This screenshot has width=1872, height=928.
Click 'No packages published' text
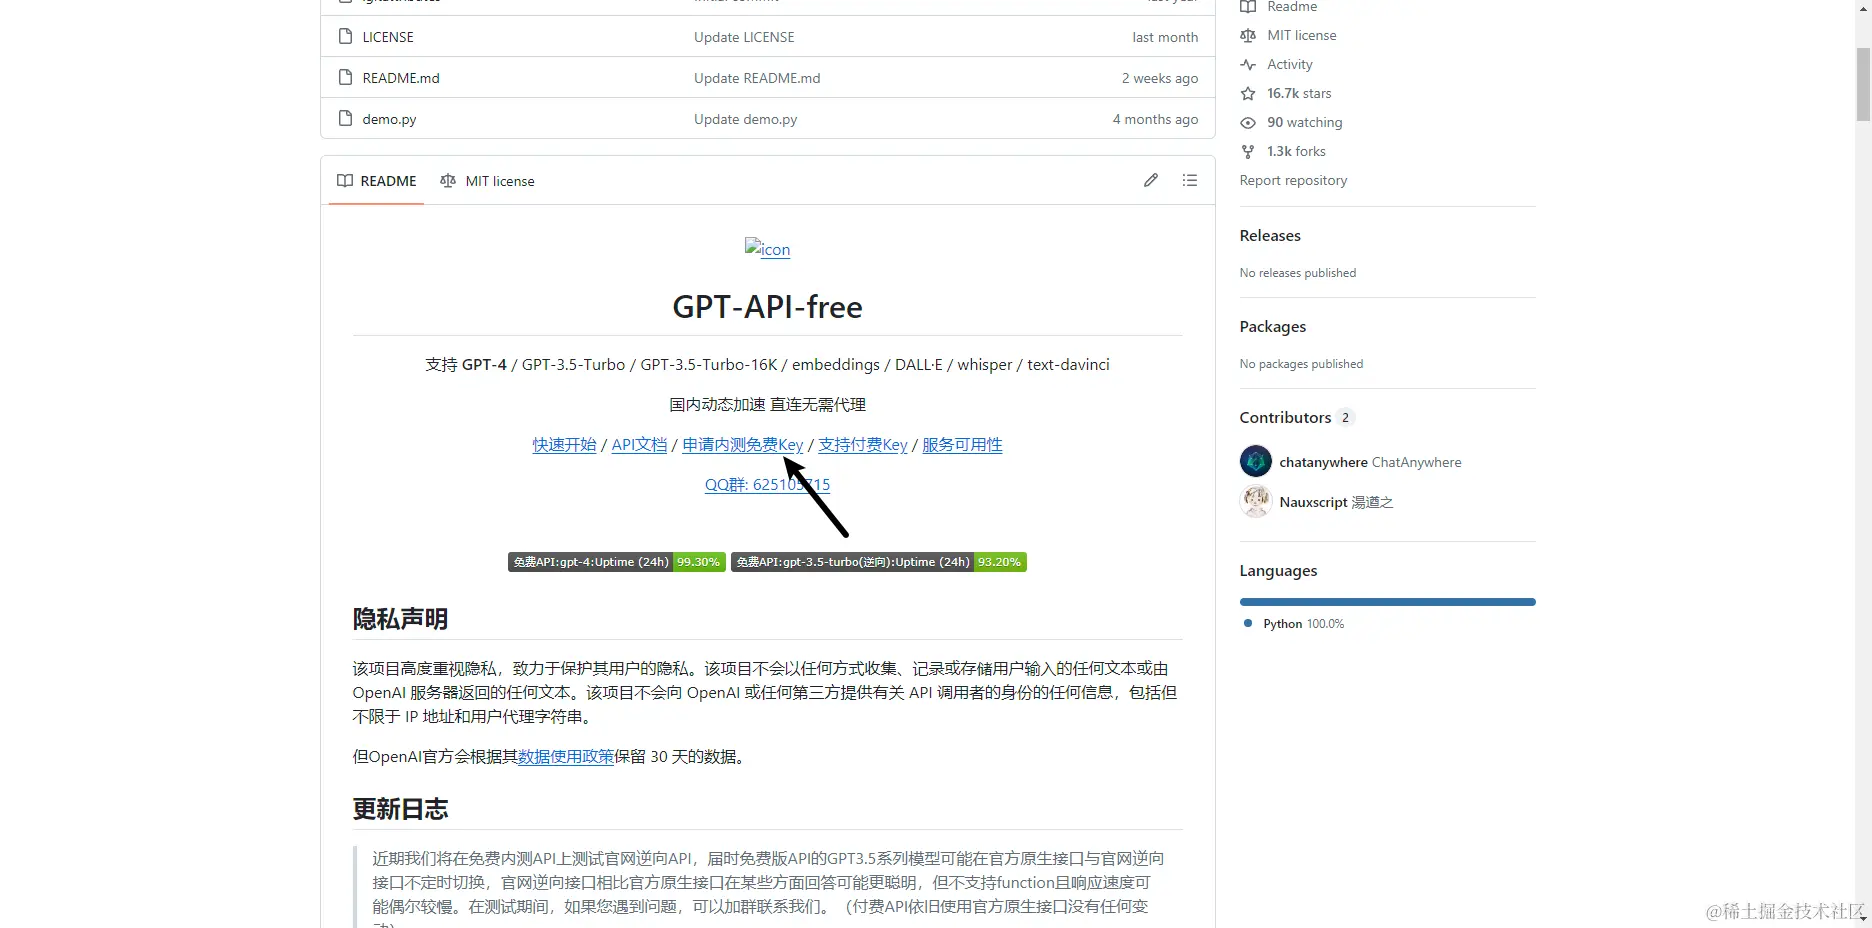coord(1301,364)
